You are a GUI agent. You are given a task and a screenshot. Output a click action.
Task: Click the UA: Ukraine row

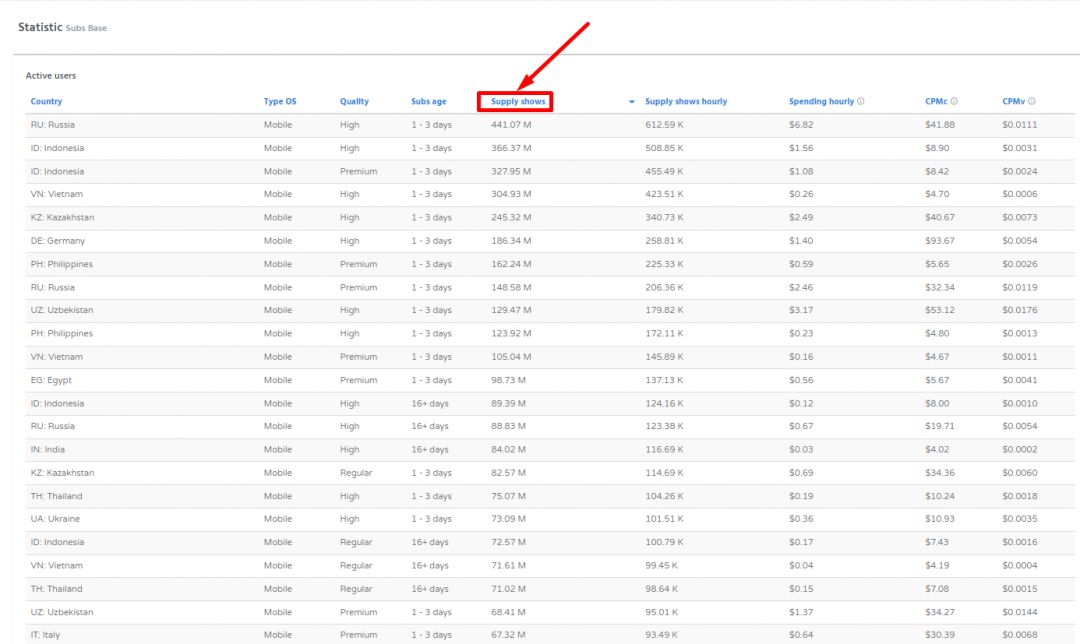point(55,519)
